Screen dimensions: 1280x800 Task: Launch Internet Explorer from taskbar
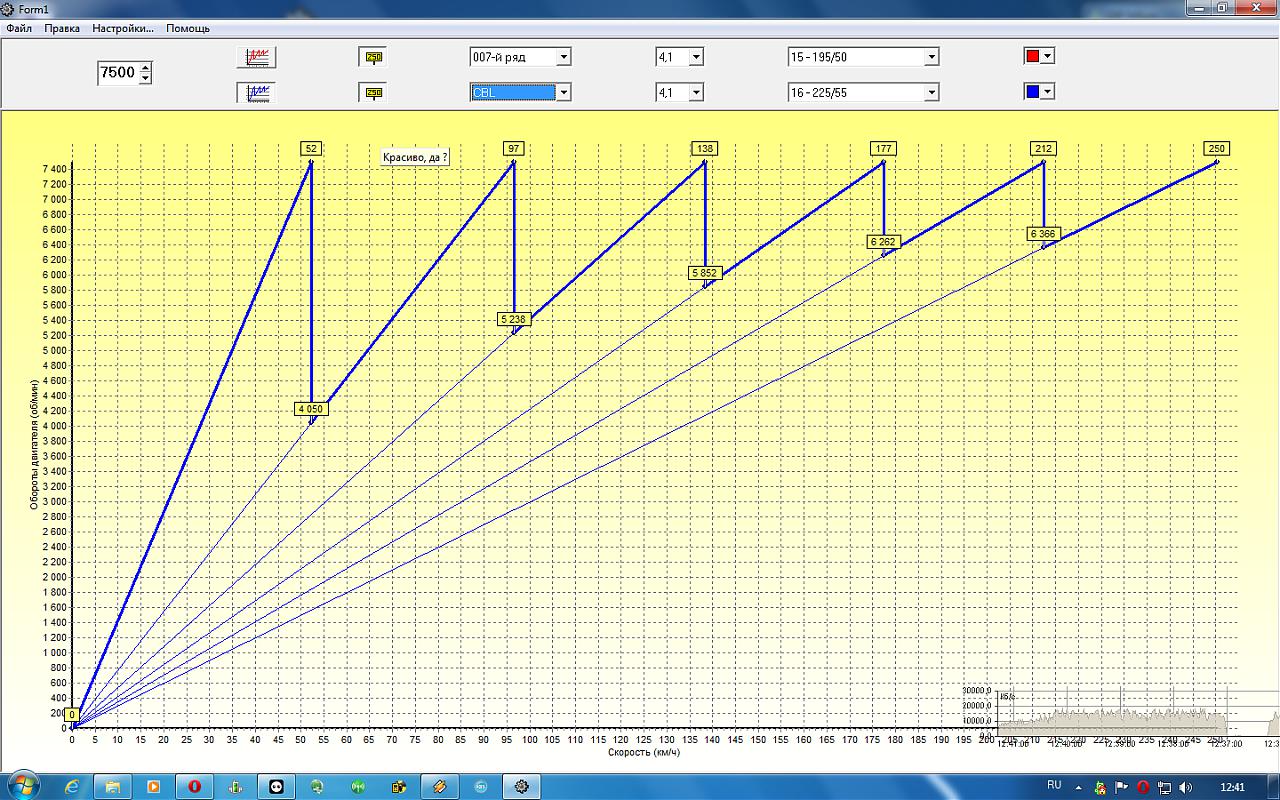point(71,786)
